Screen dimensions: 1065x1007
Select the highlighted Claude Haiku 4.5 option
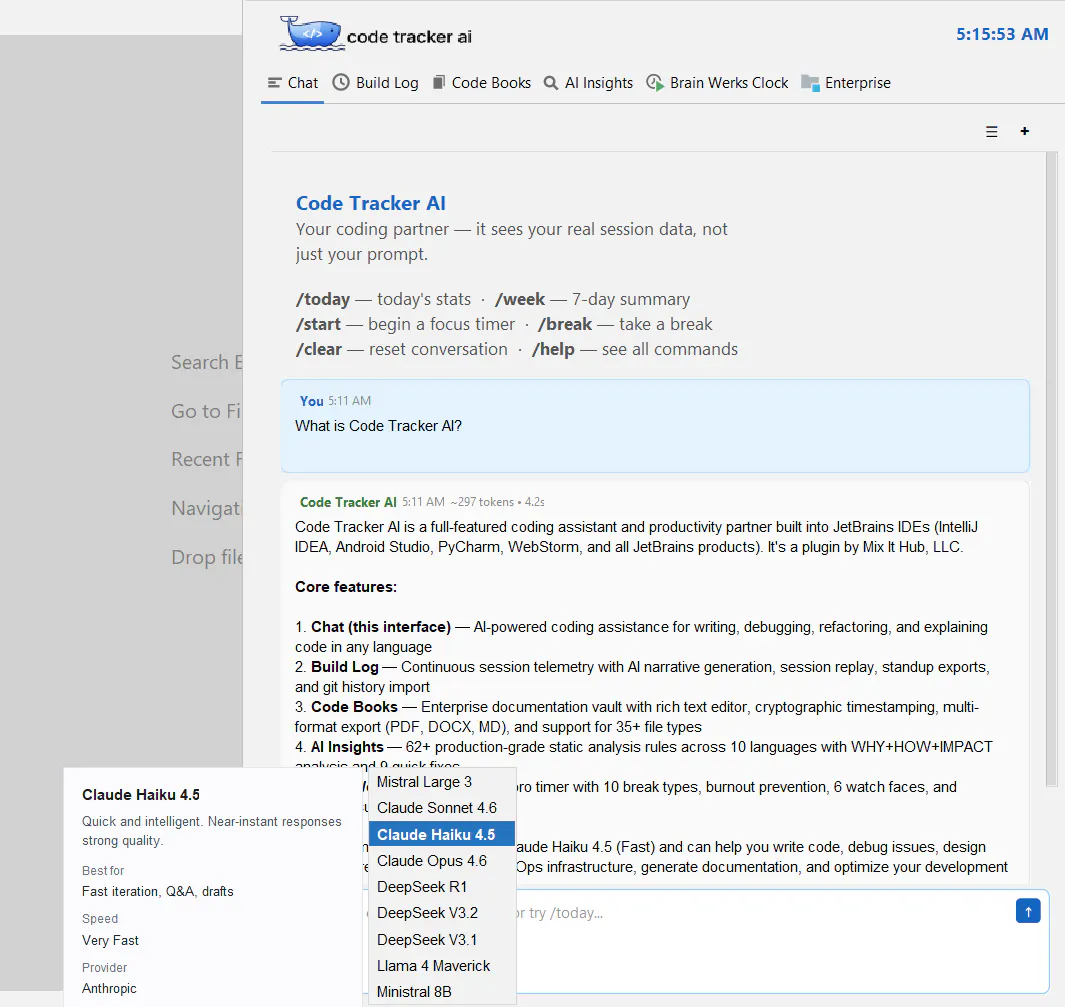tap(441, 834)
